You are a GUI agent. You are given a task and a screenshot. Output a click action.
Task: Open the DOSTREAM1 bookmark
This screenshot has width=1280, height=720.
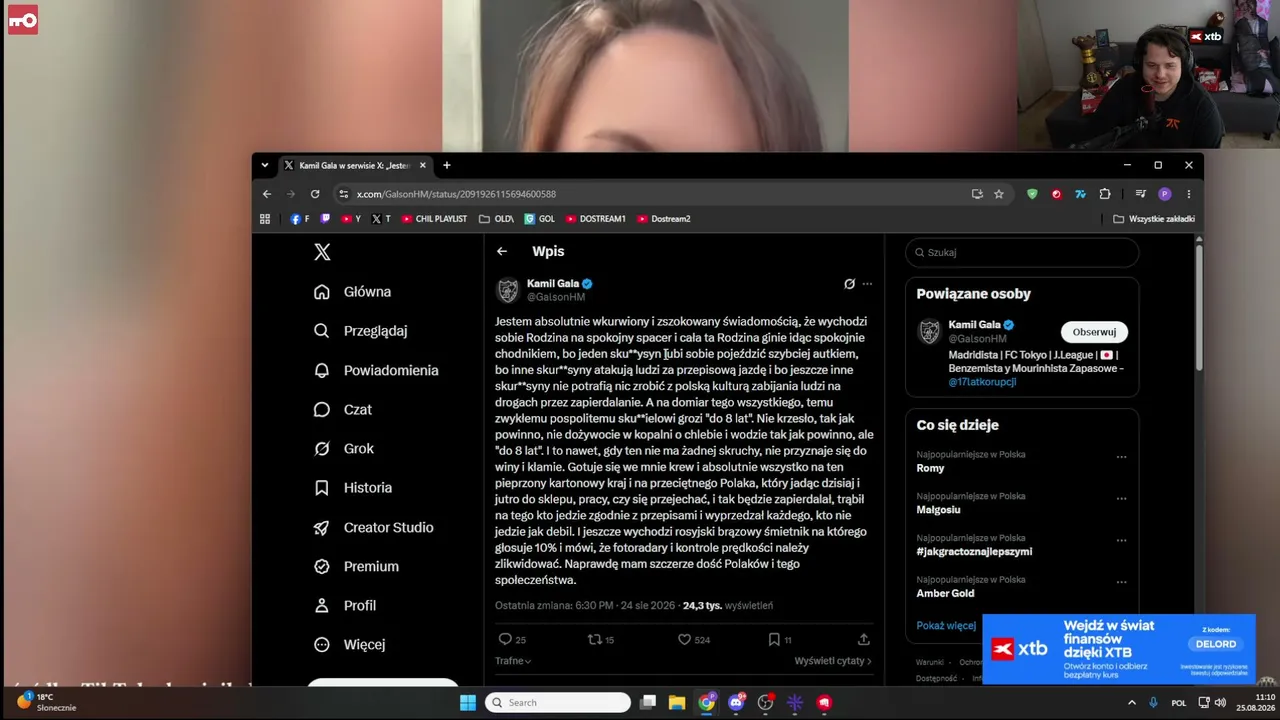coord(595,219)
